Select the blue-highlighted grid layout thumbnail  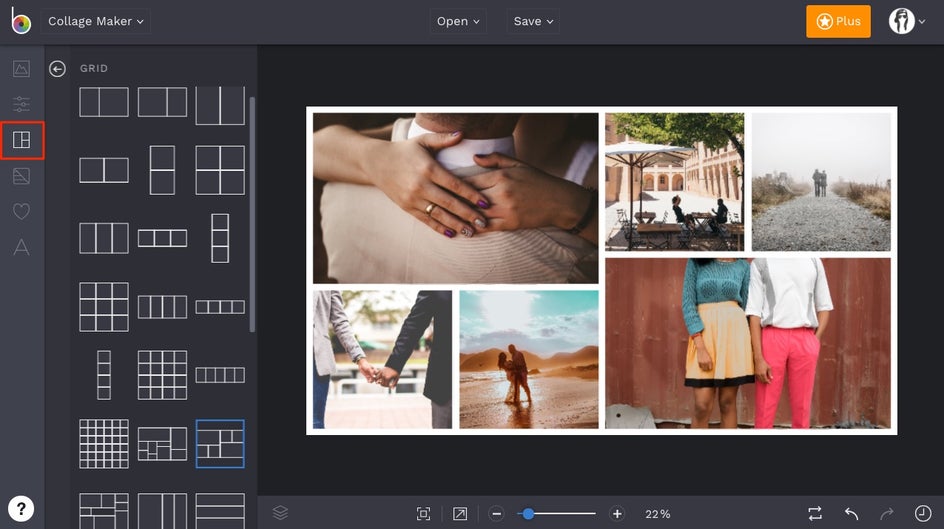pos(220,443)
